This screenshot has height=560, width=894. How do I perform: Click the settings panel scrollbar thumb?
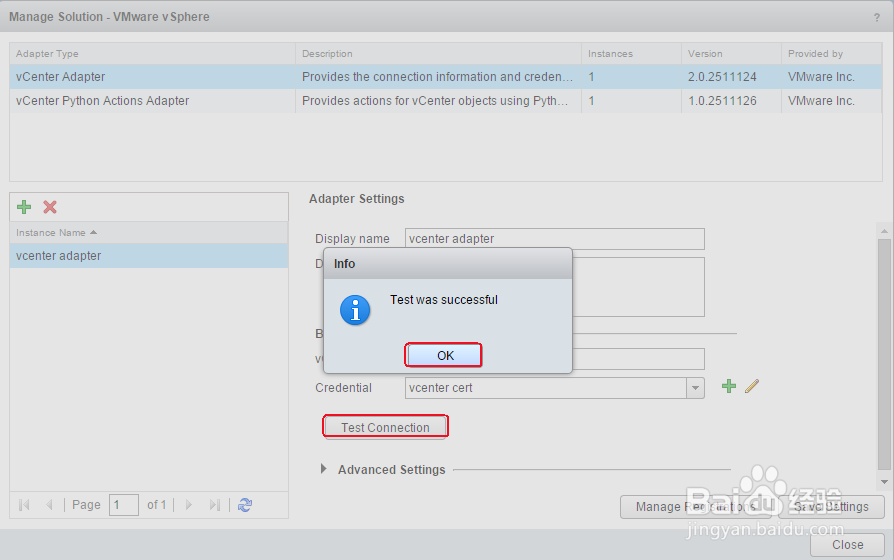click(884, 354)
